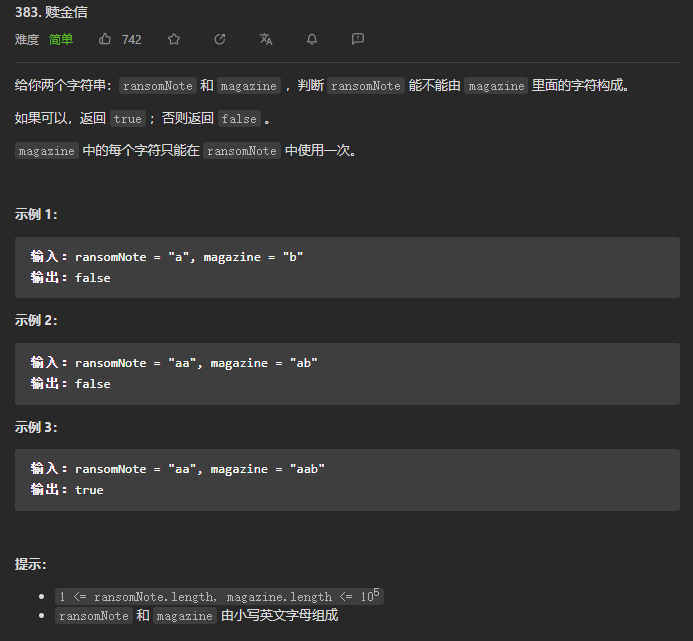
Task: Click example 2 output line 'false'
Action: [71, 384]
